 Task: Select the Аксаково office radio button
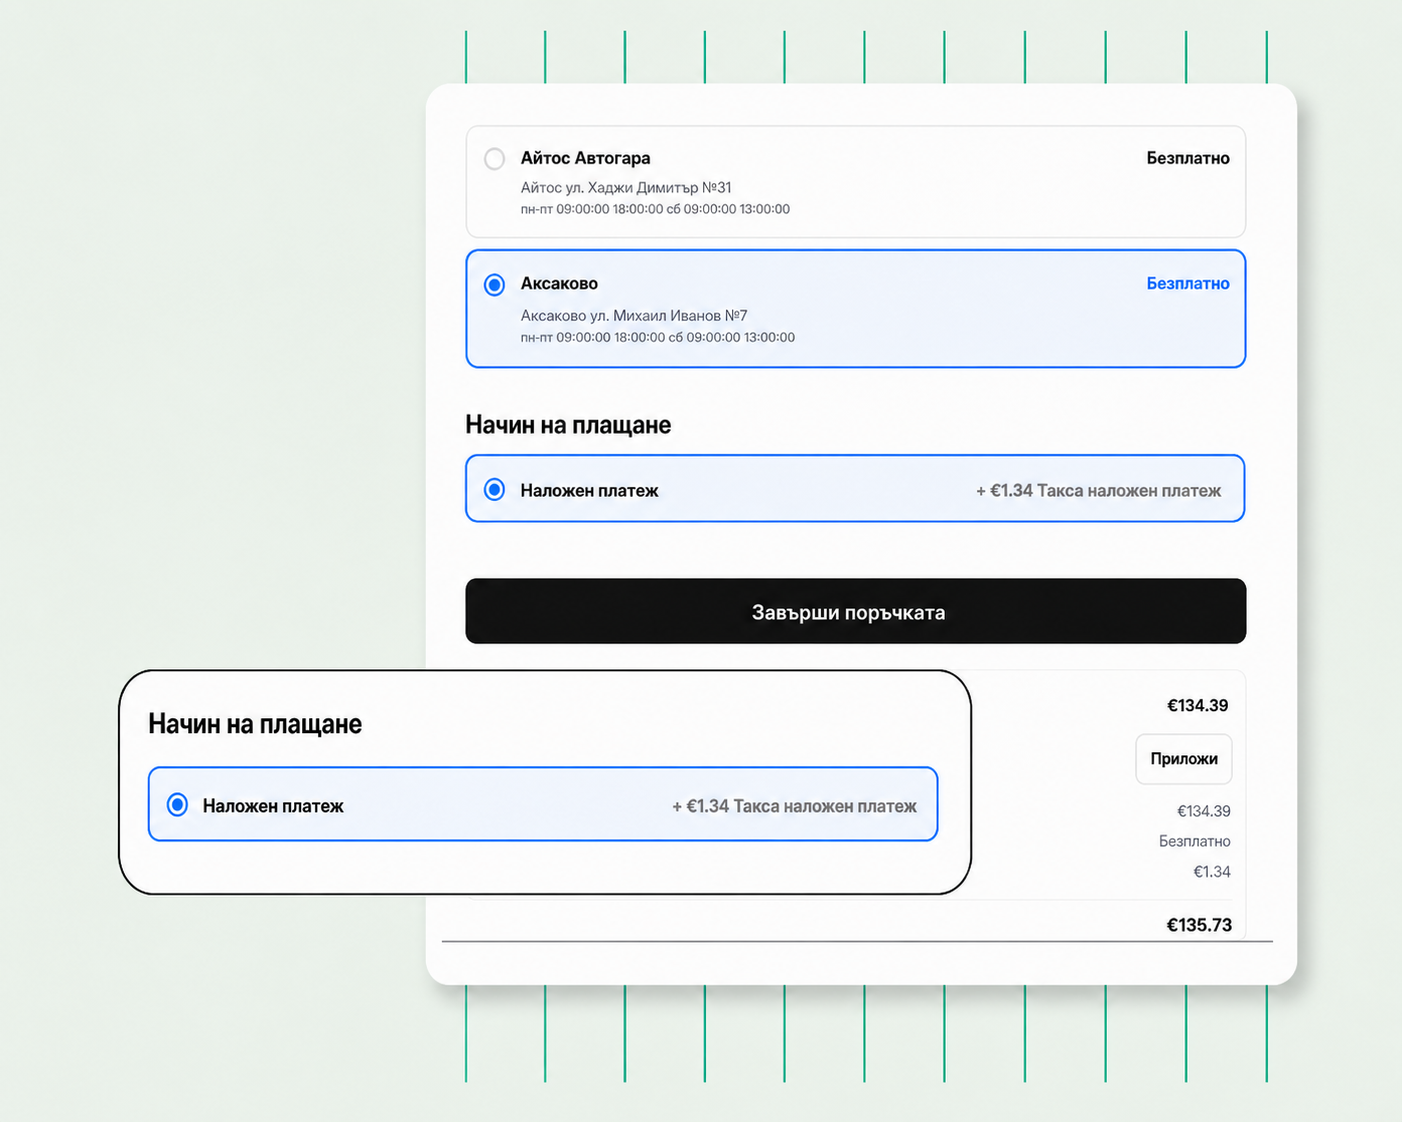point(494,285)
